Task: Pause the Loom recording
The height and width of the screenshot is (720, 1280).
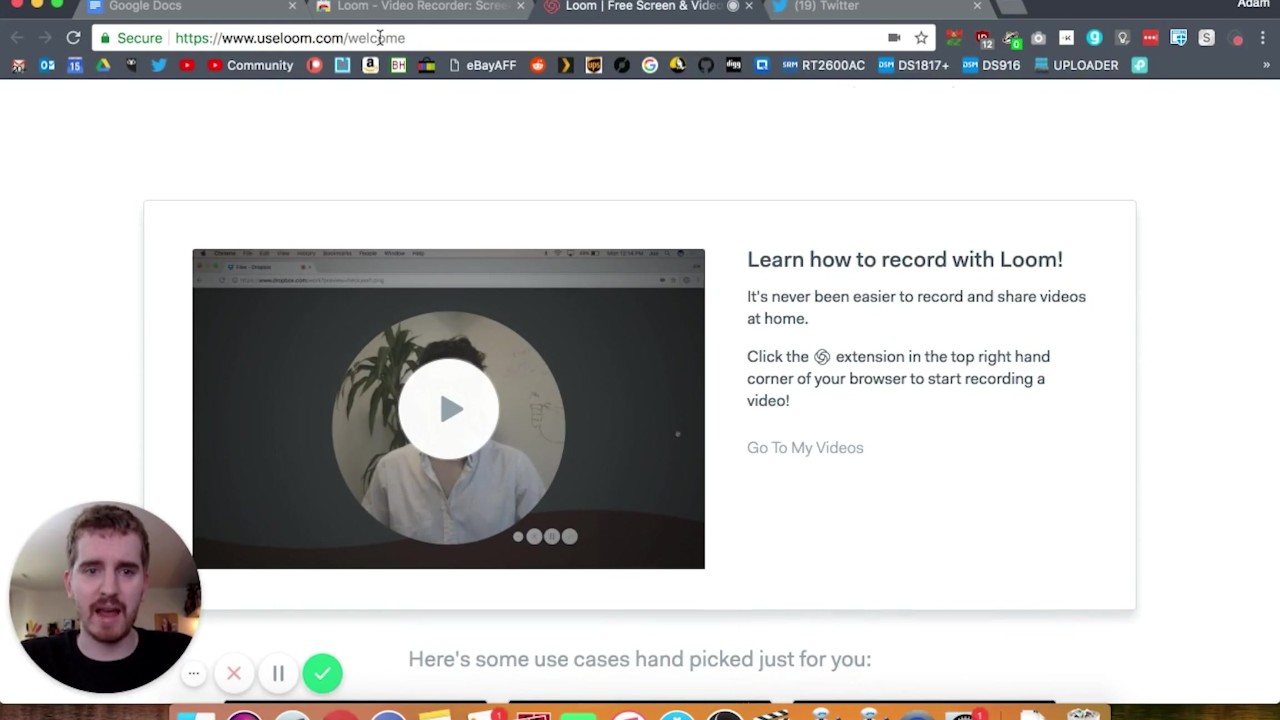Action: 278,674
